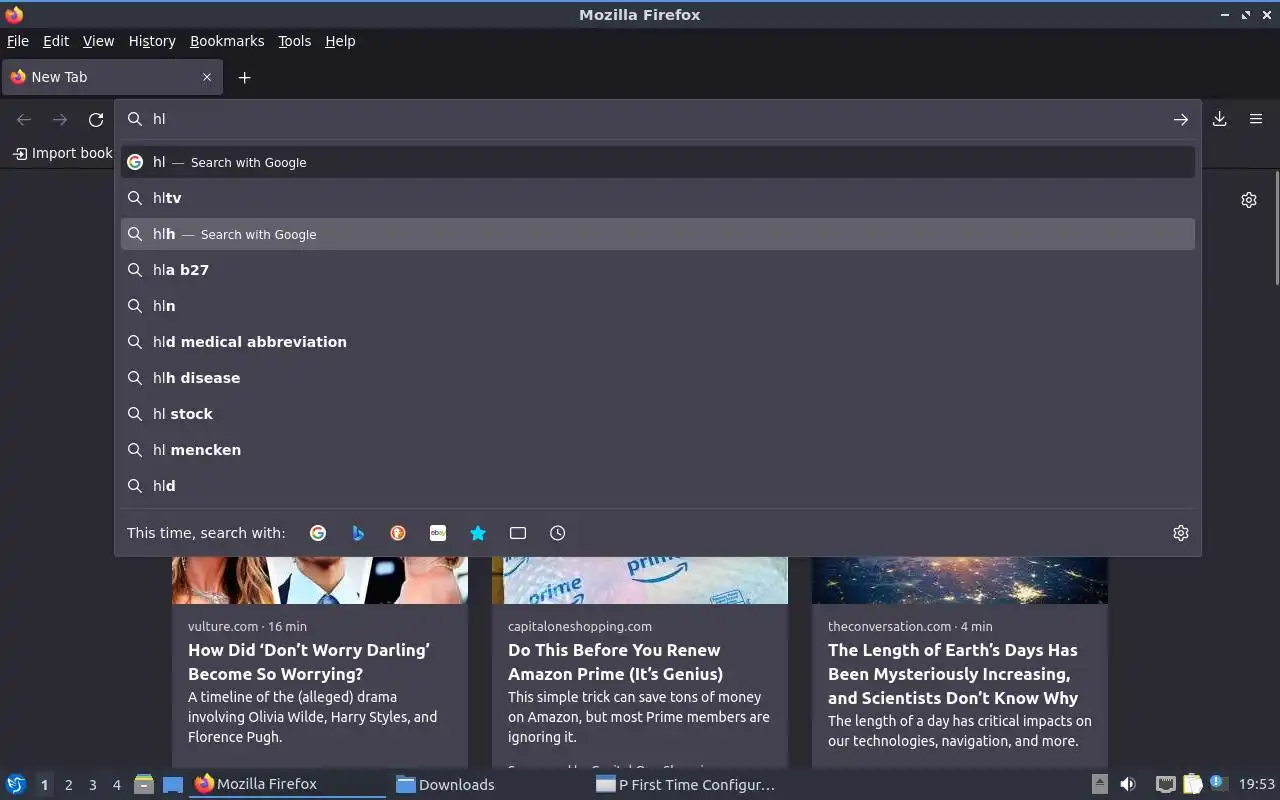Image resolution: width=1280 pixels, height=800 pixels.
Task: Switch to workspace 2
Action: click(x=68, y=785)
